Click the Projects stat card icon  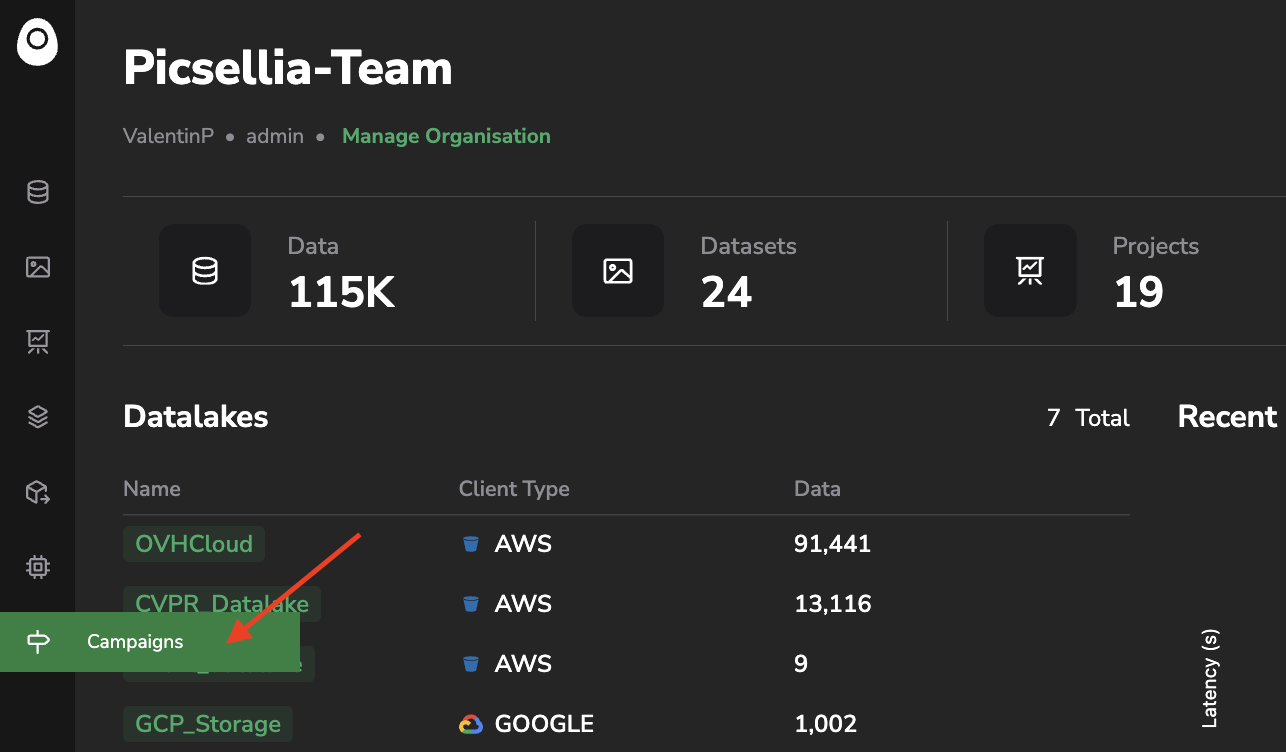[1030, 271]
